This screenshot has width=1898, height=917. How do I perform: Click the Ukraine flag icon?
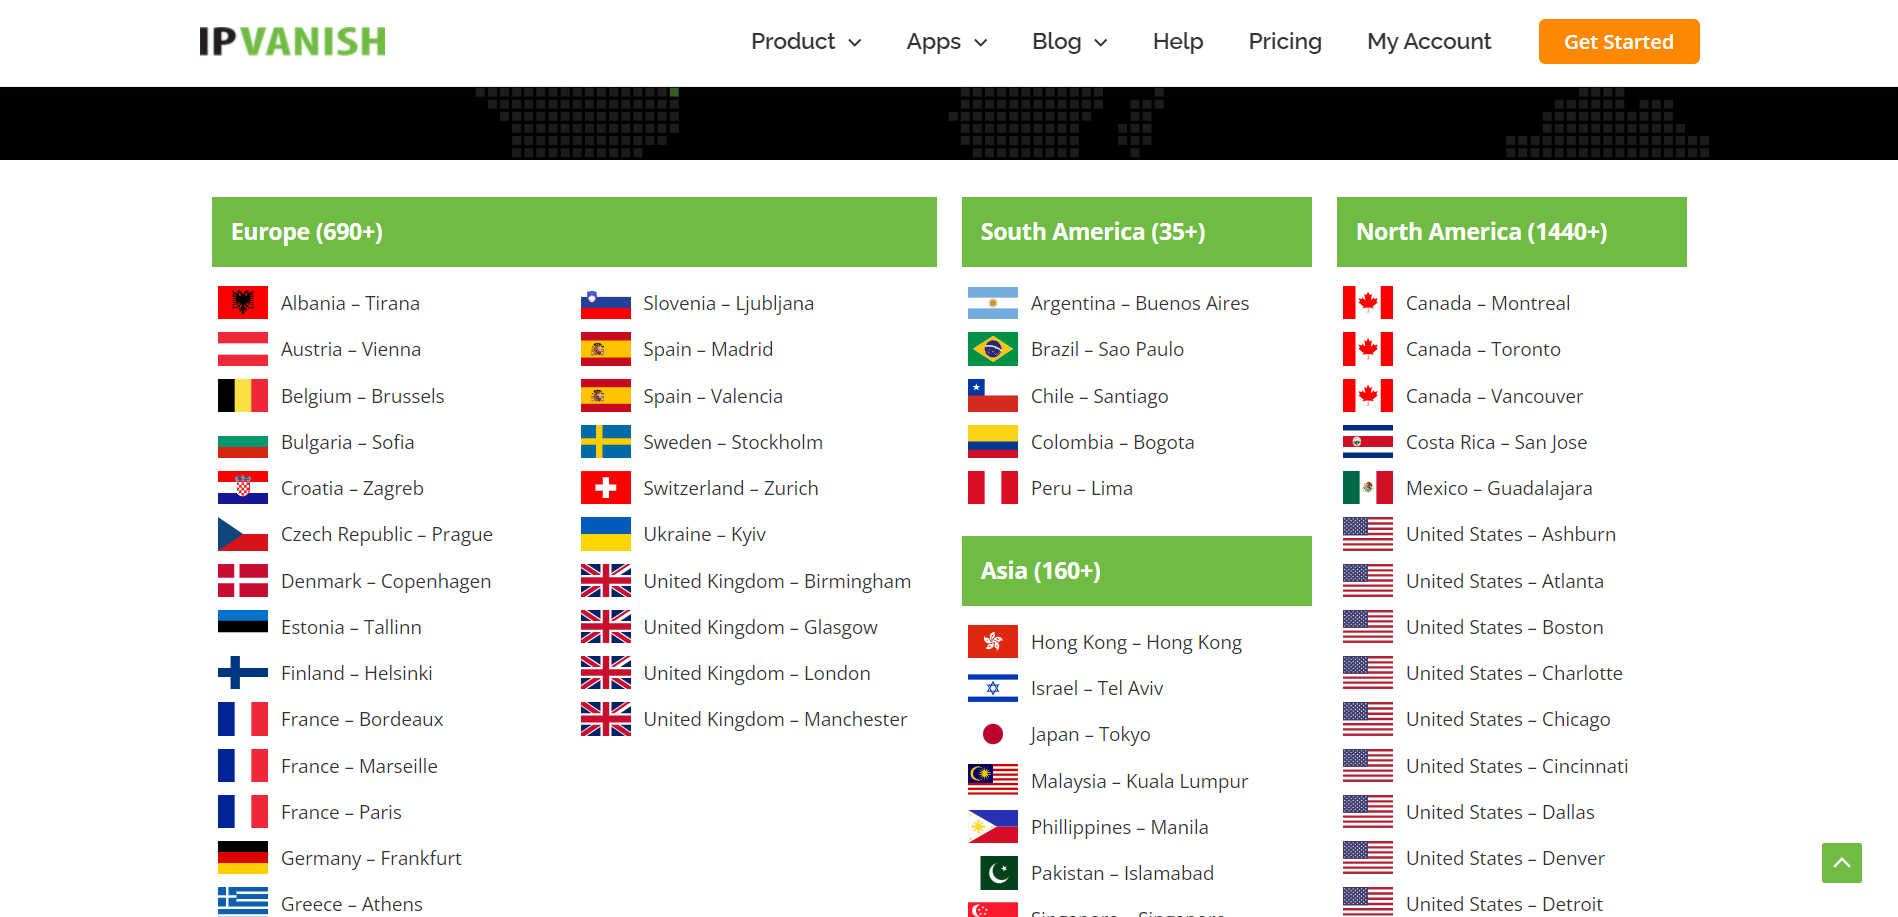click(x=605, y=533)
